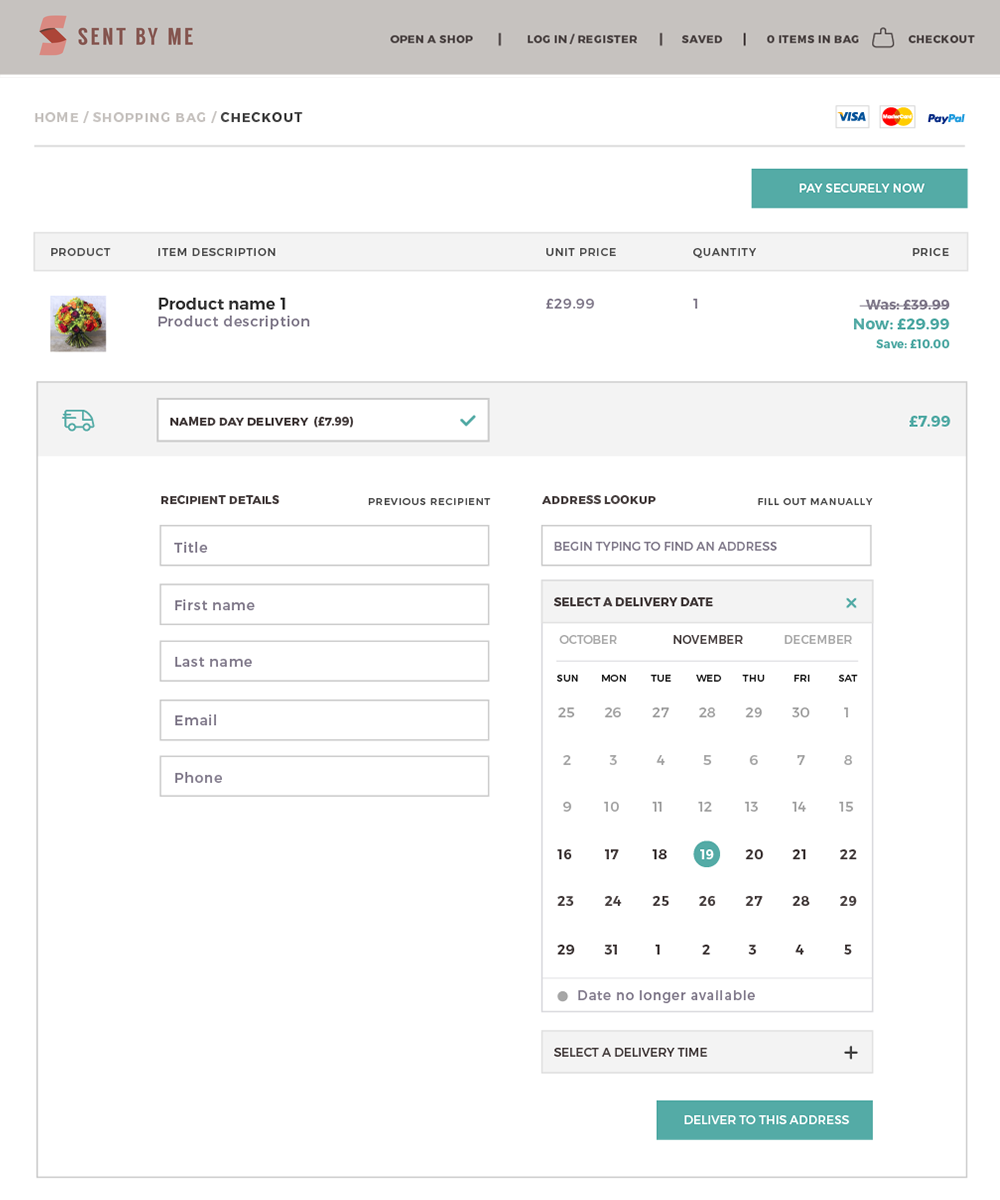Open the Title dropdown field
1000x1200 pixels.
point(324,547)
